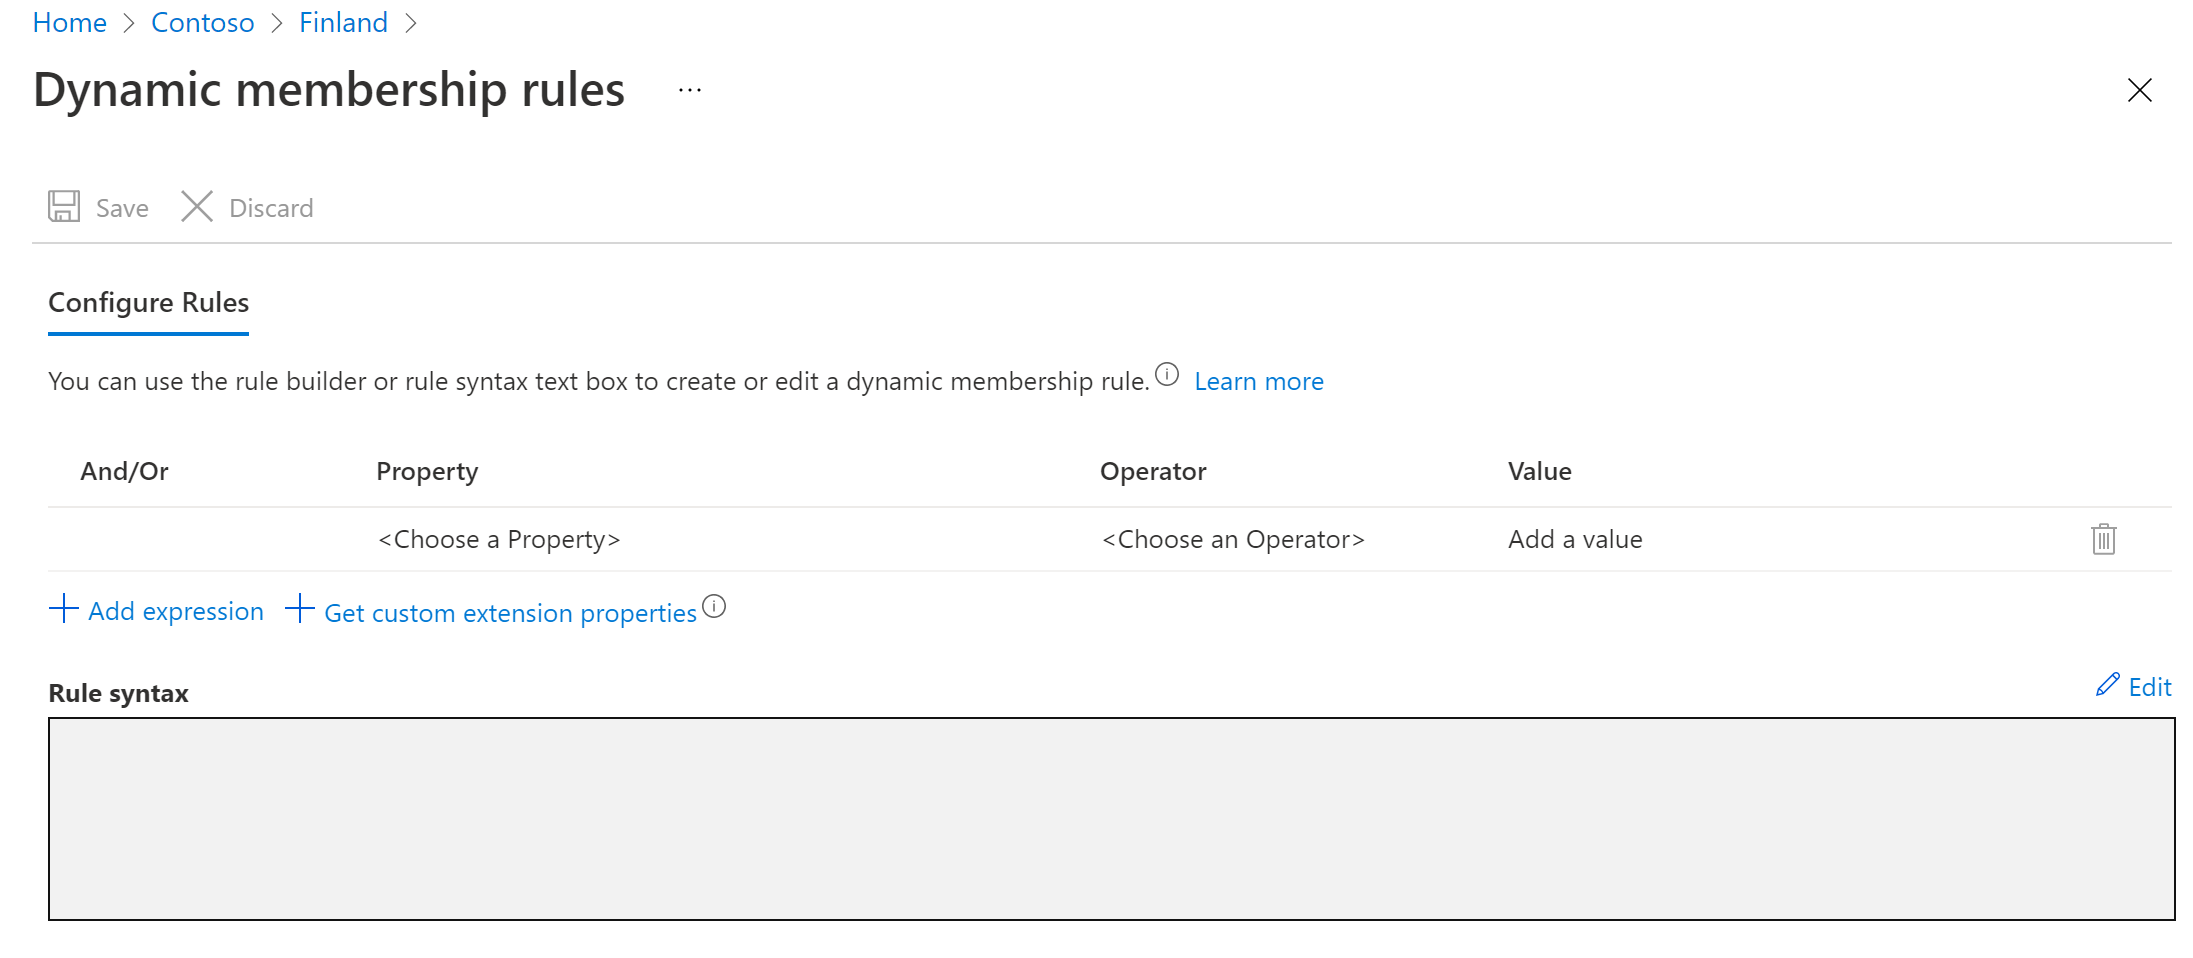
Task: Navigate to Contoso in the breadcrumb
Action: [203, 23]
